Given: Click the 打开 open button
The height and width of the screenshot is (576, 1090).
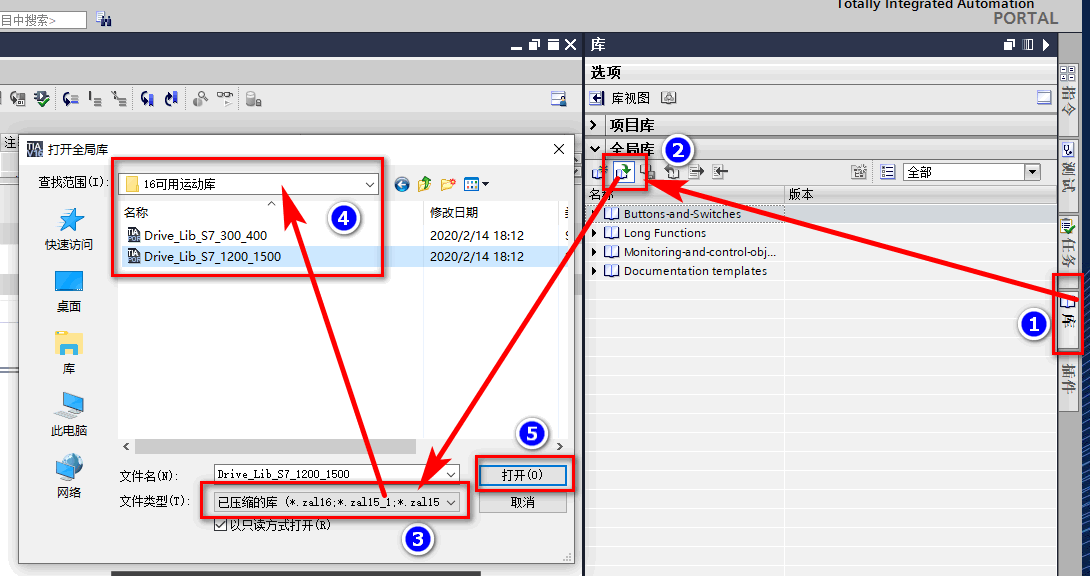Looking at the screenshot, I should 523,475.
